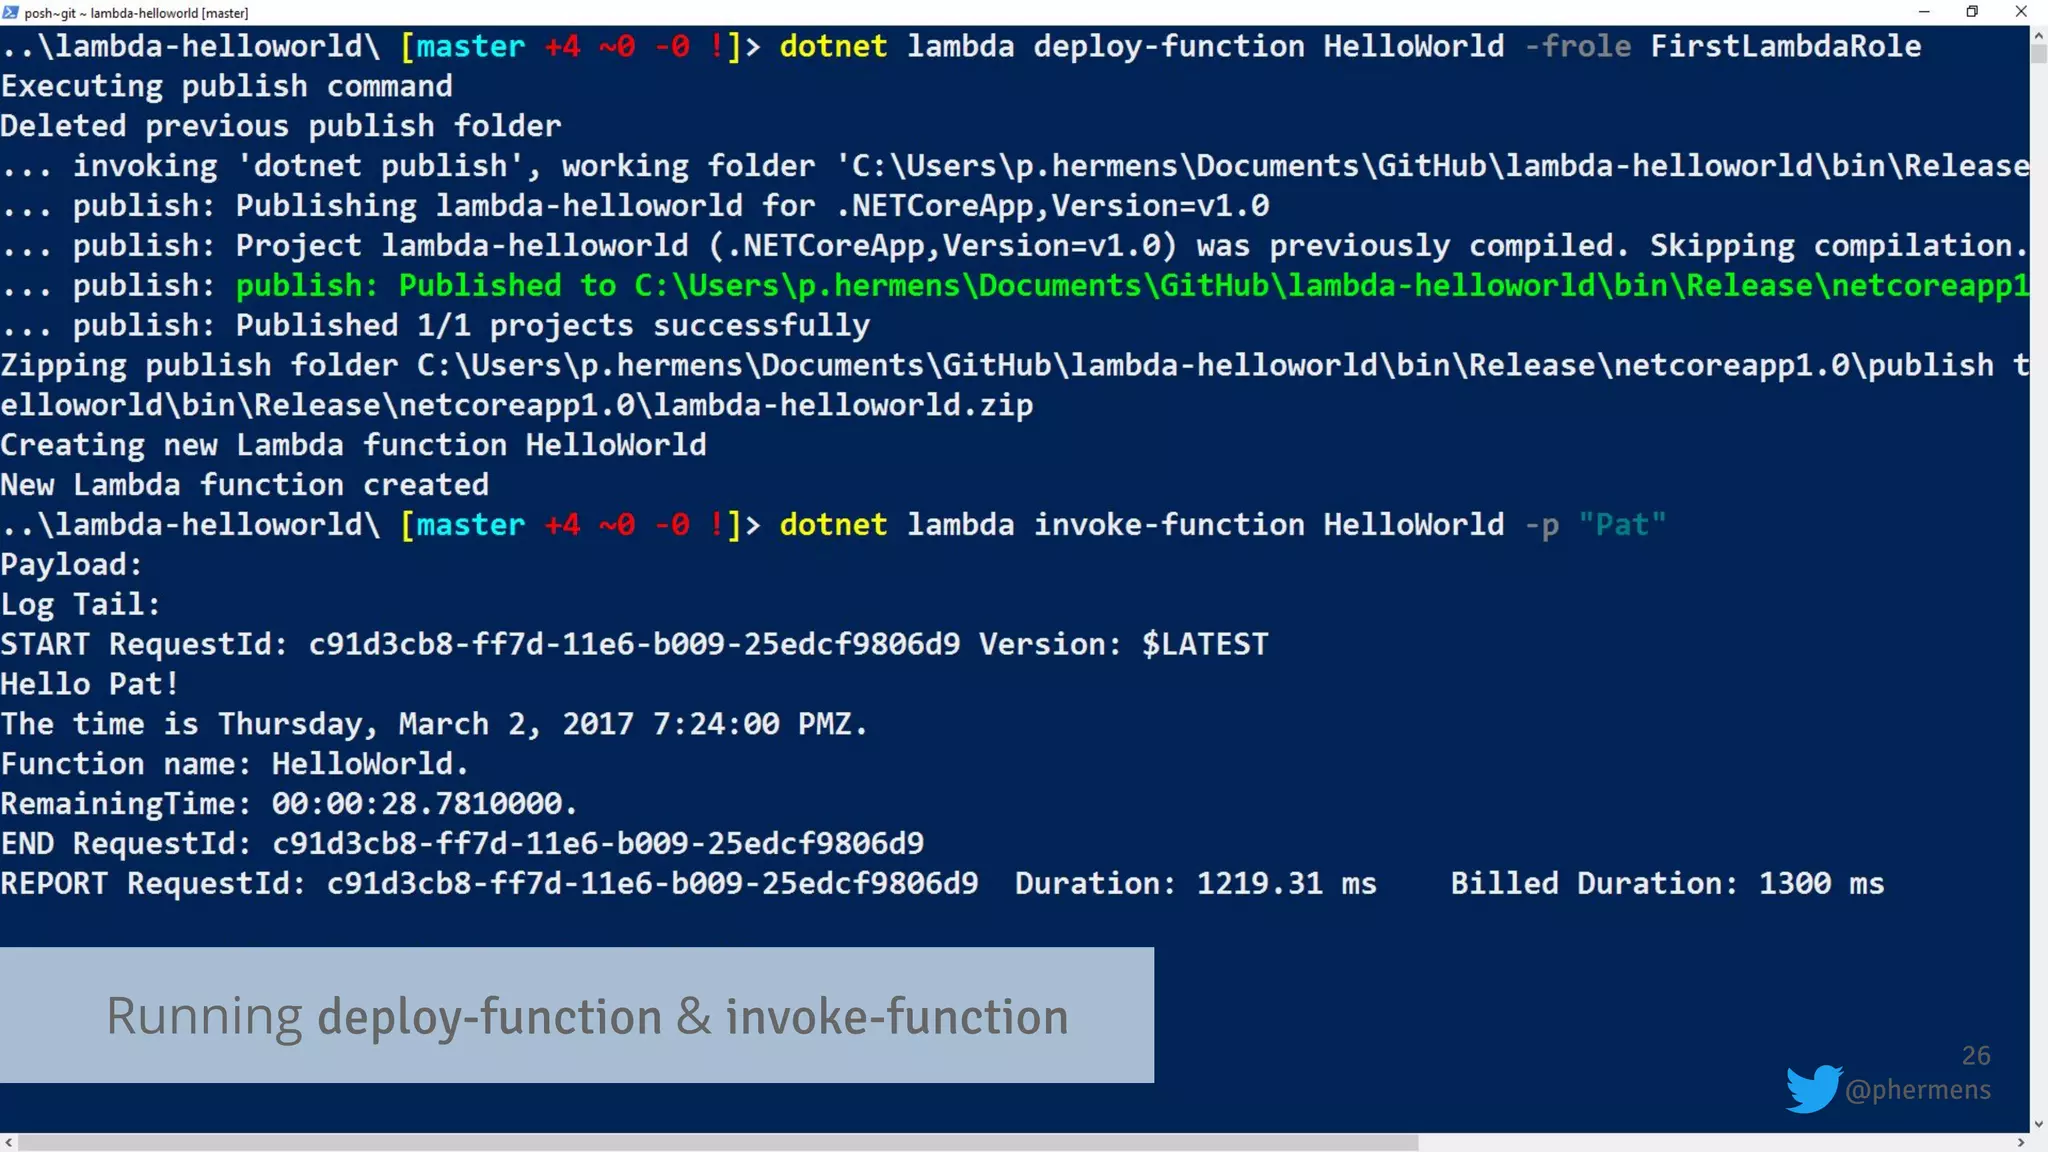Click 'Published 1/1 projects successfully' text

point(553,325)
